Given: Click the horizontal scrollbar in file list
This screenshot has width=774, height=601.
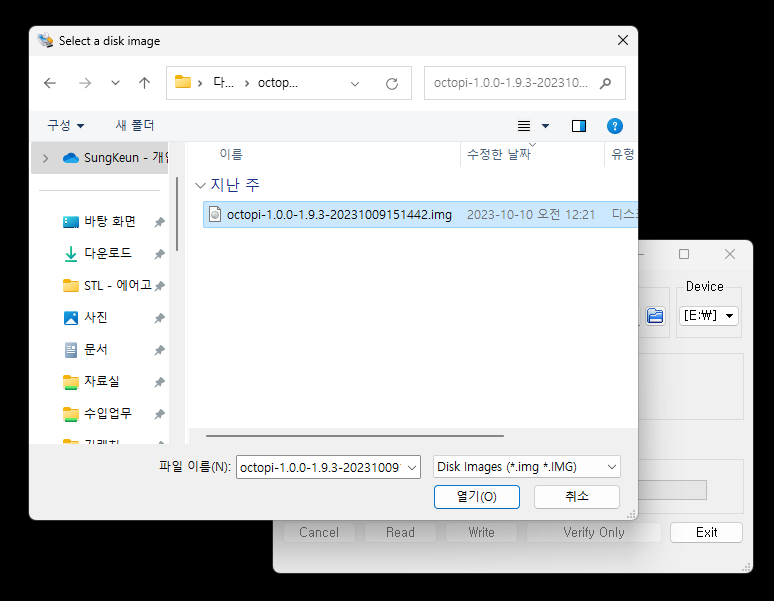Looking at the screenshot, I should click(x=355, y=436).
